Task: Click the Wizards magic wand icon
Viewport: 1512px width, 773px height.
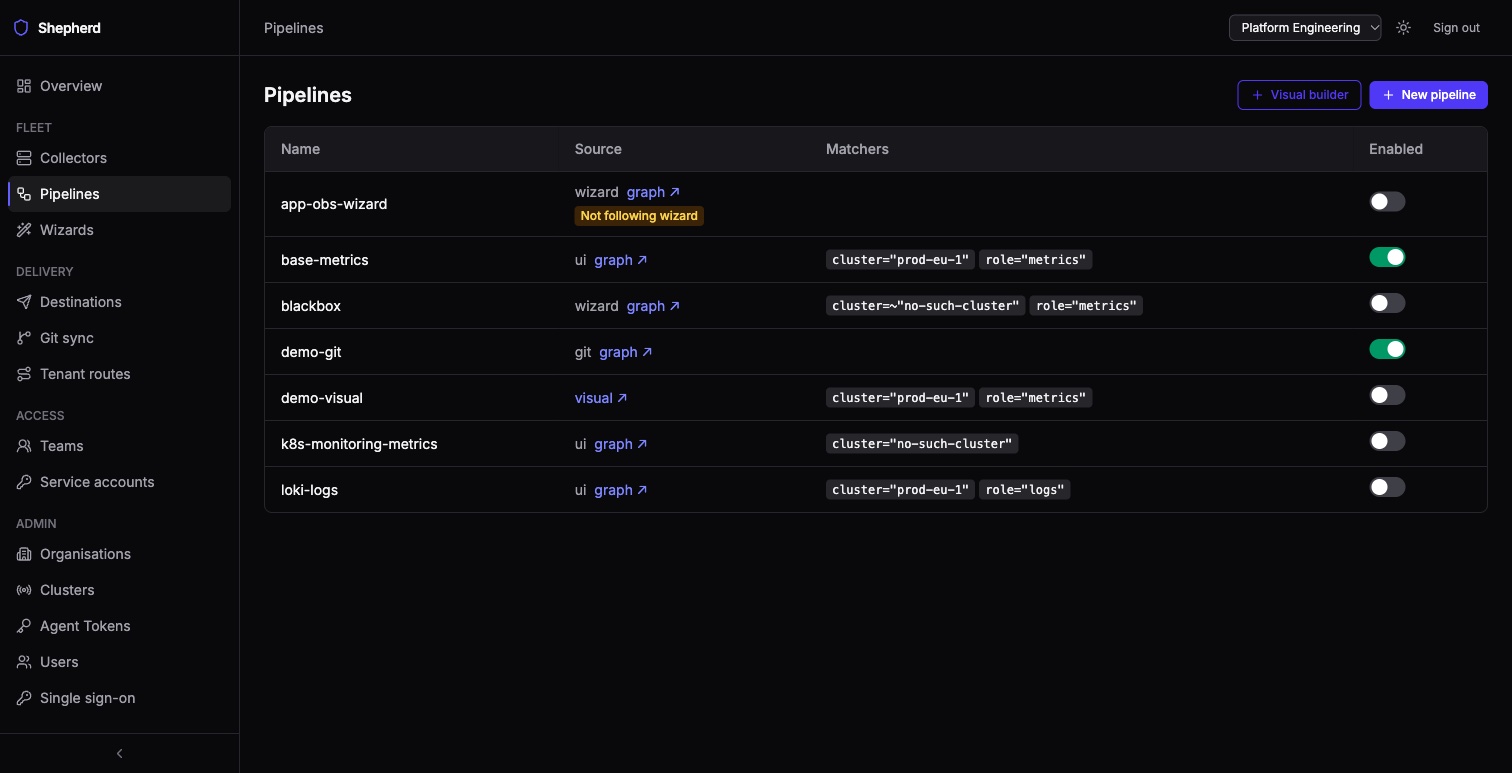Action: point(24,230)
